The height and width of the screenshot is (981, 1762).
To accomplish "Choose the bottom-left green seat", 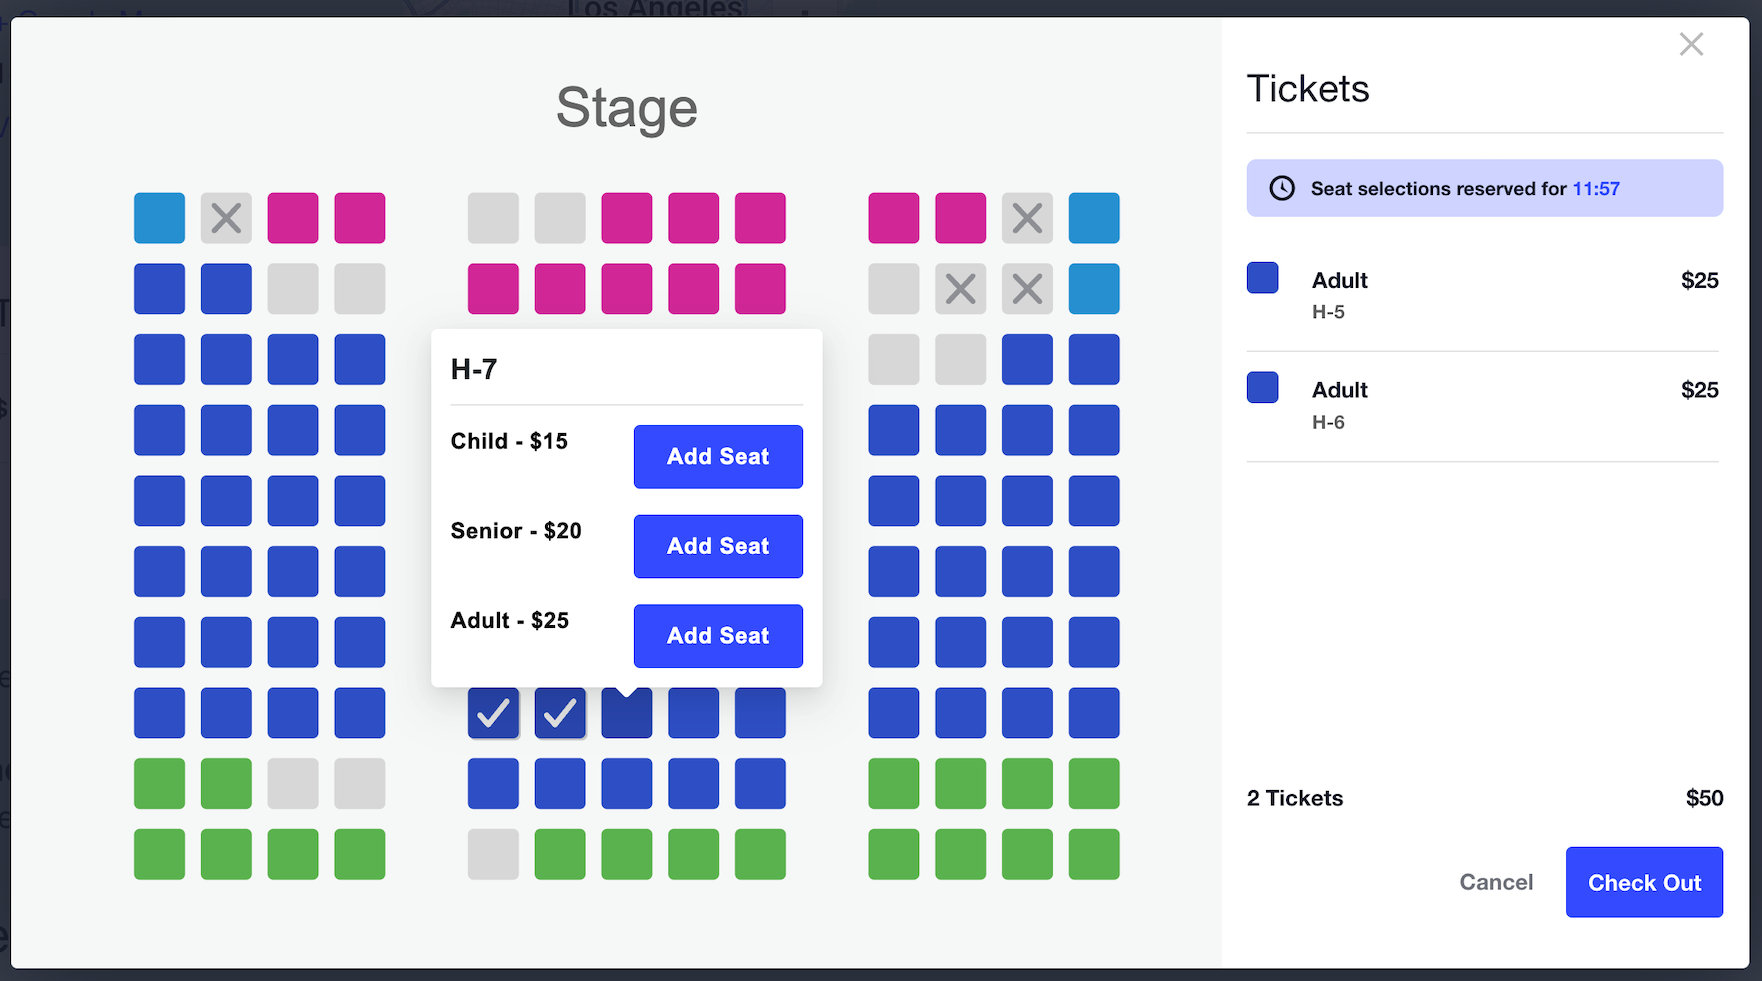I will click(160, 854).
